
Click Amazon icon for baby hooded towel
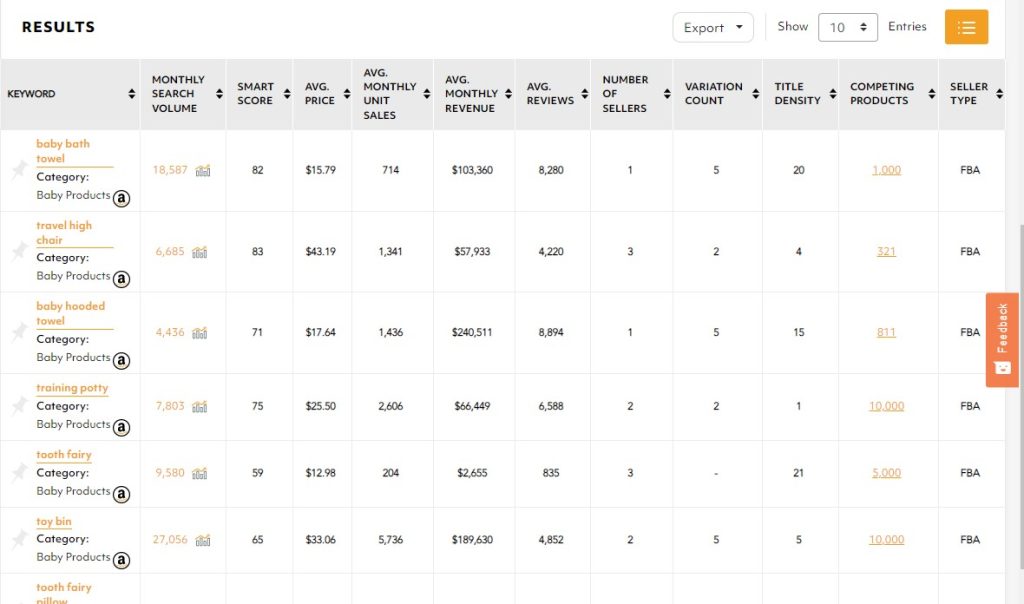coord(122,360)
